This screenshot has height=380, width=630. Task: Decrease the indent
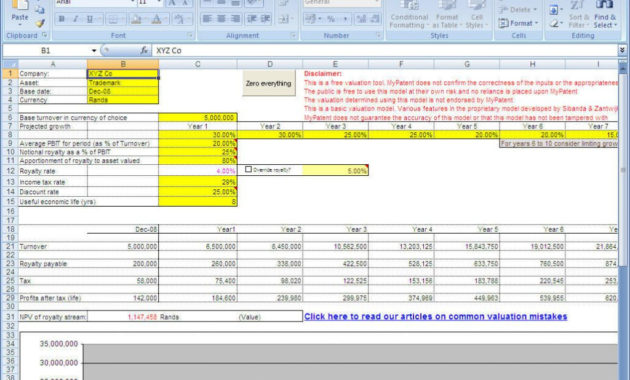tap(252, 19)
